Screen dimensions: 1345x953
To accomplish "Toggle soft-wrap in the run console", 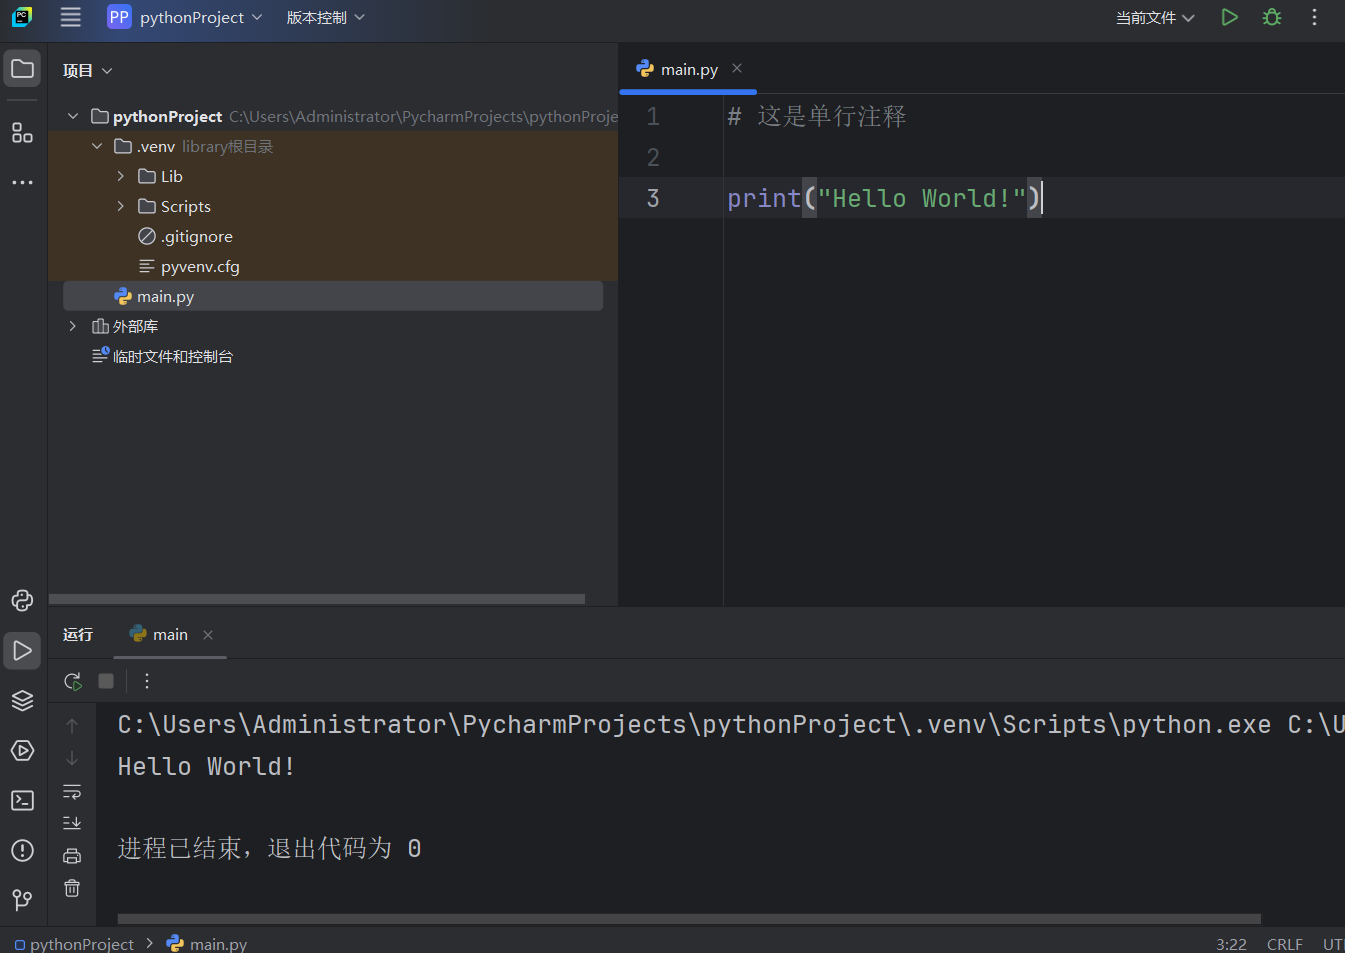I will point(72,791).
